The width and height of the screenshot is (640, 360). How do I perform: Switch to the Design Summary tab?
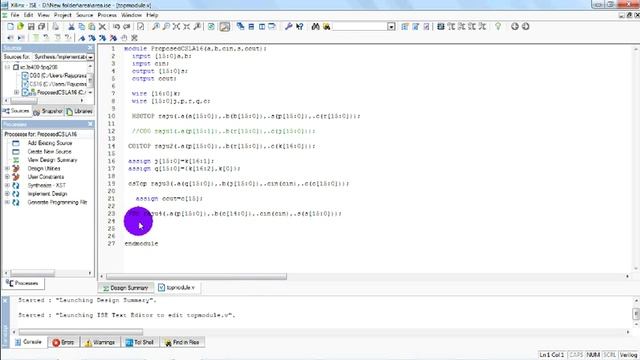click(x=126, y=288)
